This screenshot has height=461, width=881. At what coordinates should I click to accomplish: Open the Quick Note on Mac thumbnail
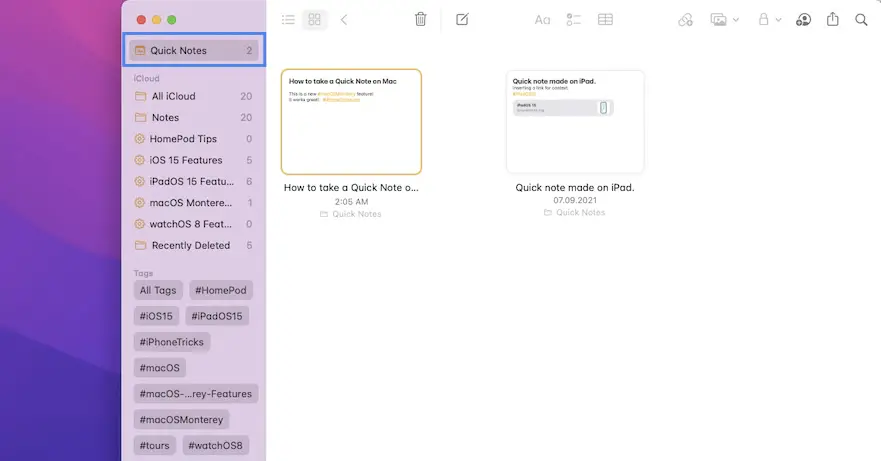[x=351, y=121]
